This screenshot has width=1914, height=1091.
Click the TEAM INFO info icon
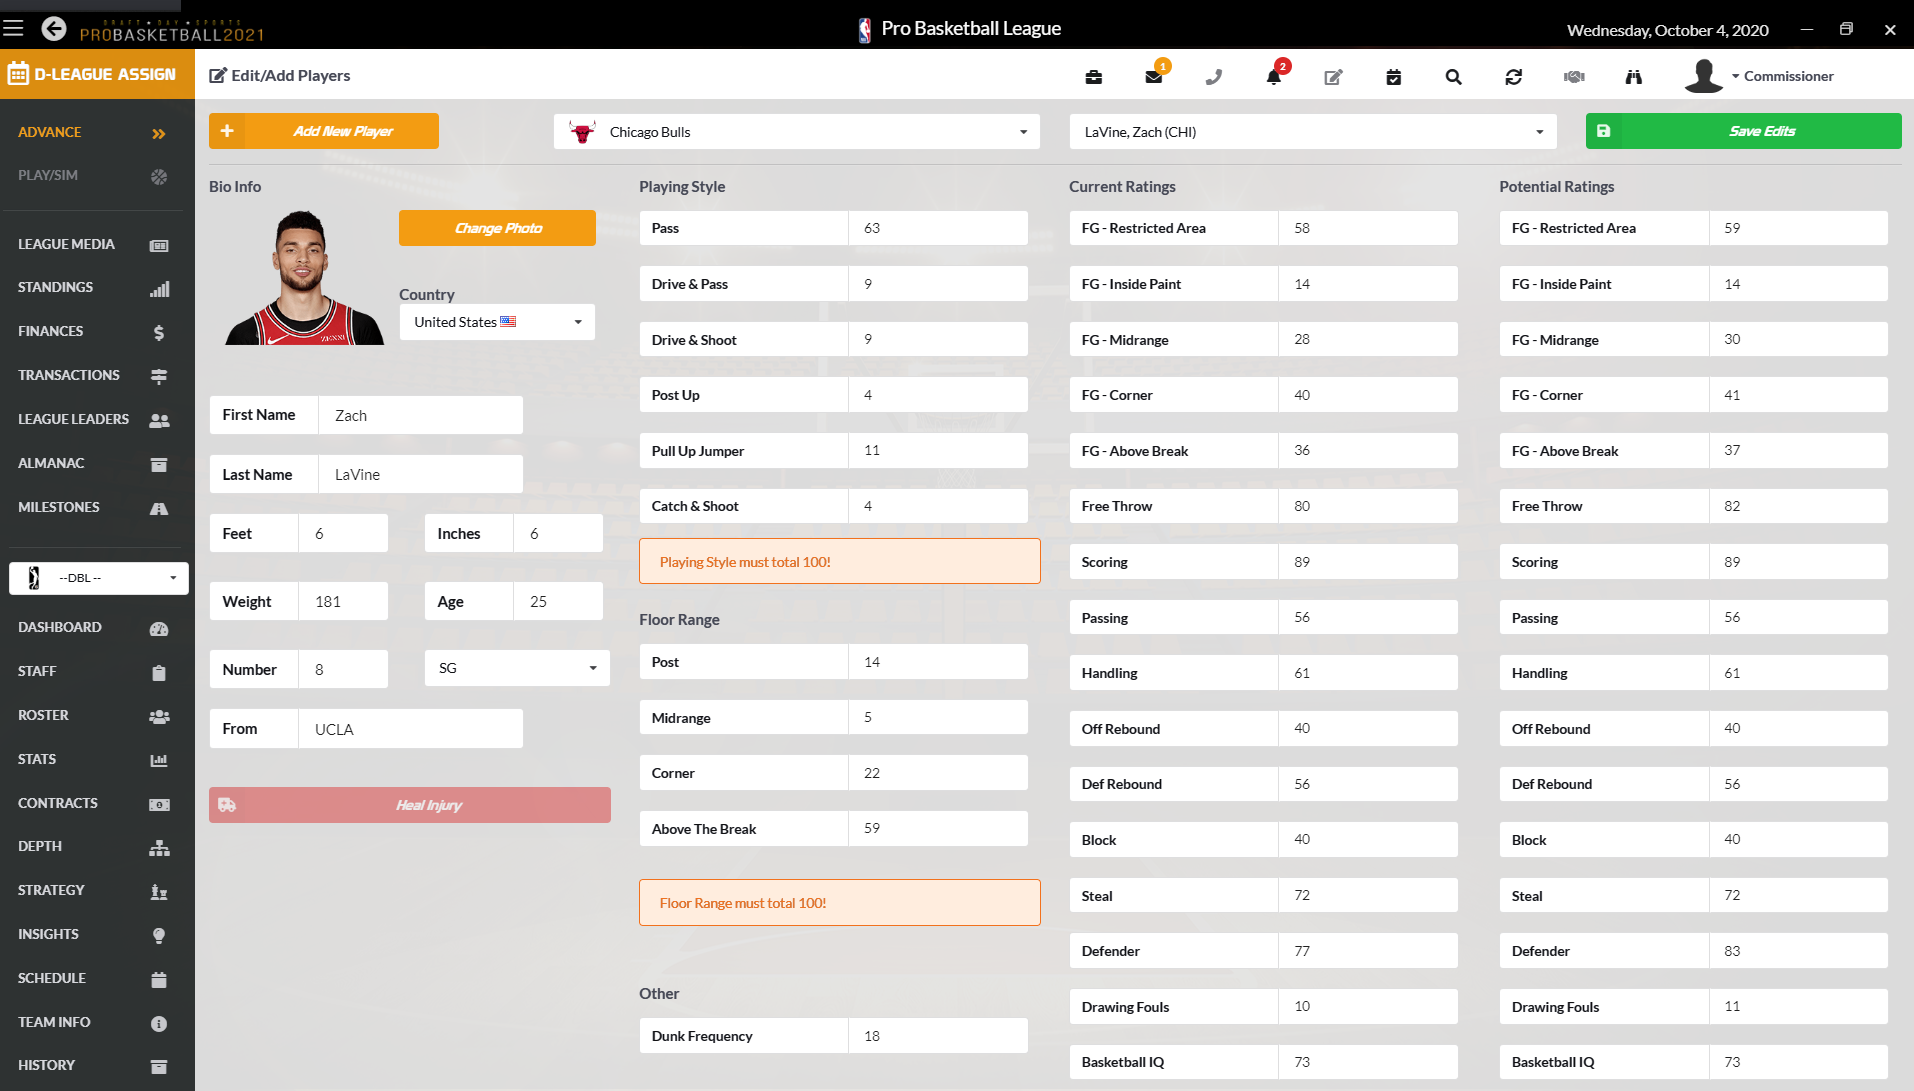click(x=159, y=1024)
